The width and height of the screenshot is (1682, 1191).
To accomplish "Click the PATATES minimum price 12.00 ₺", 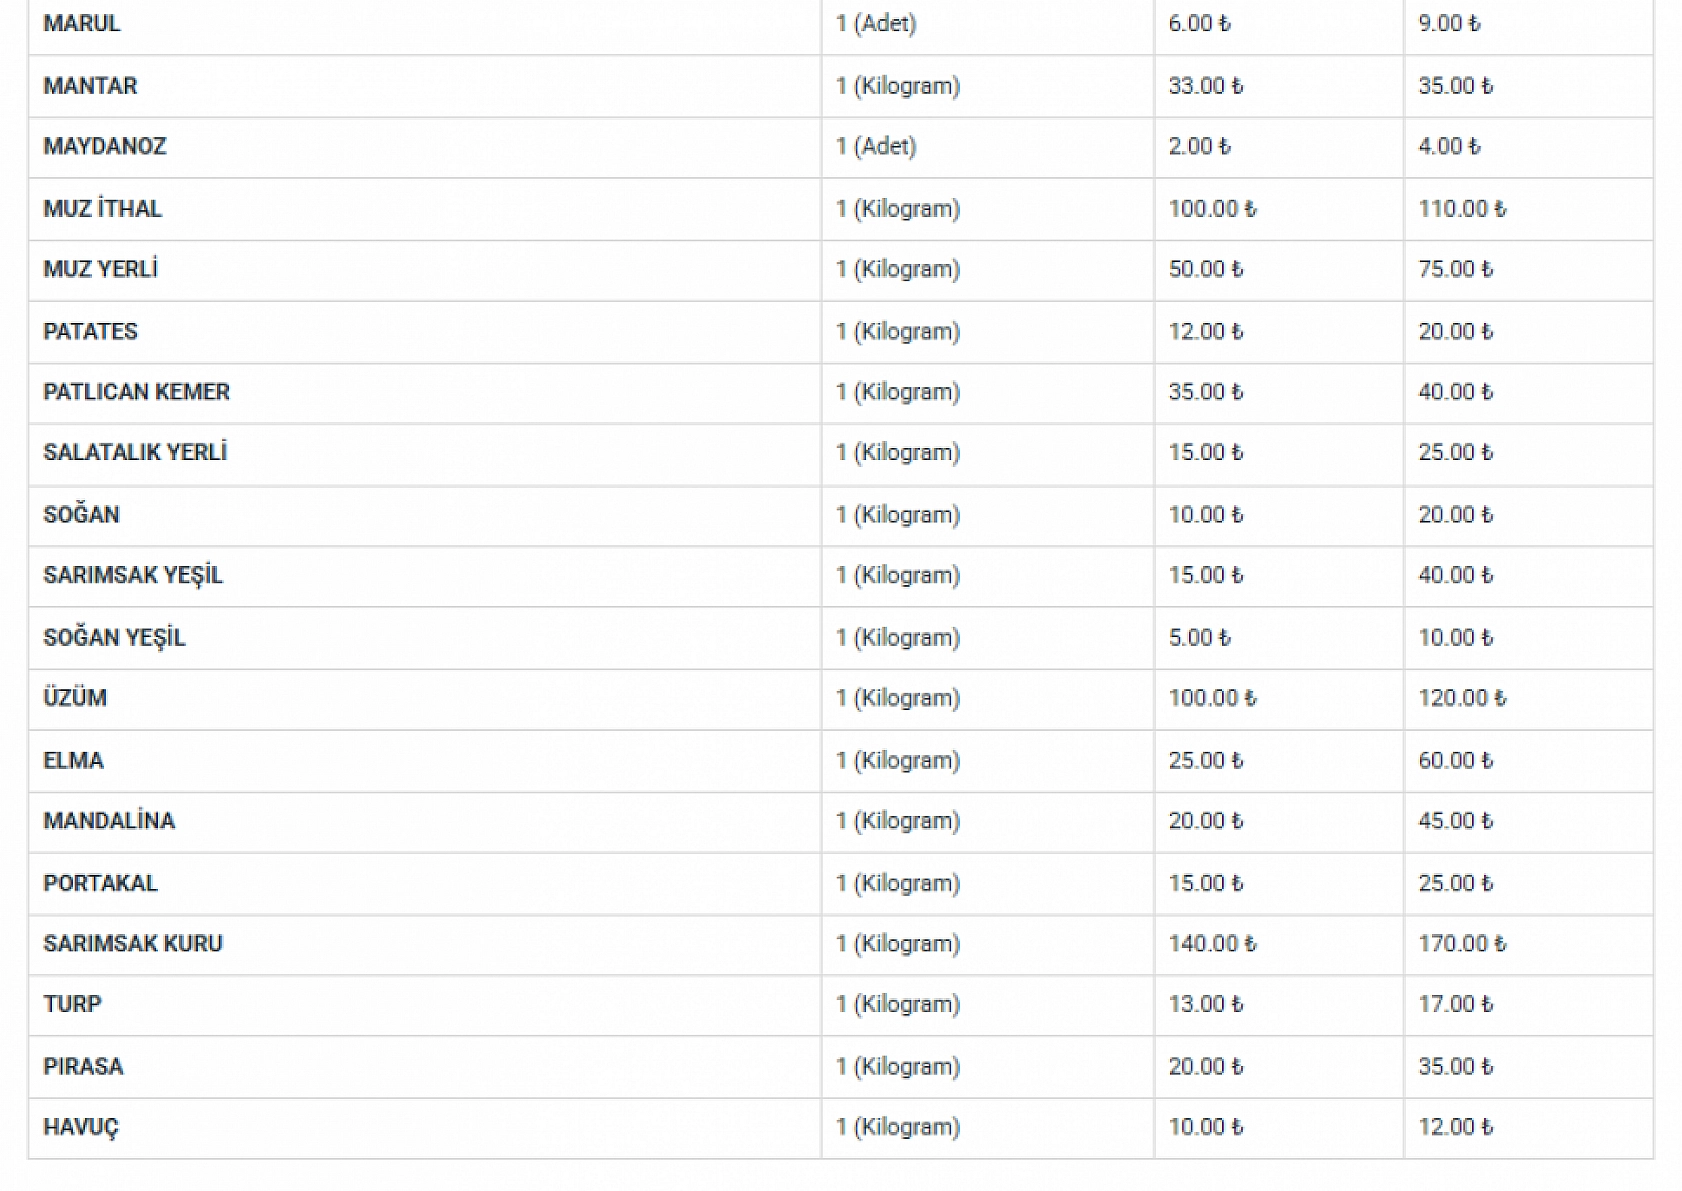I will 1205,332.
